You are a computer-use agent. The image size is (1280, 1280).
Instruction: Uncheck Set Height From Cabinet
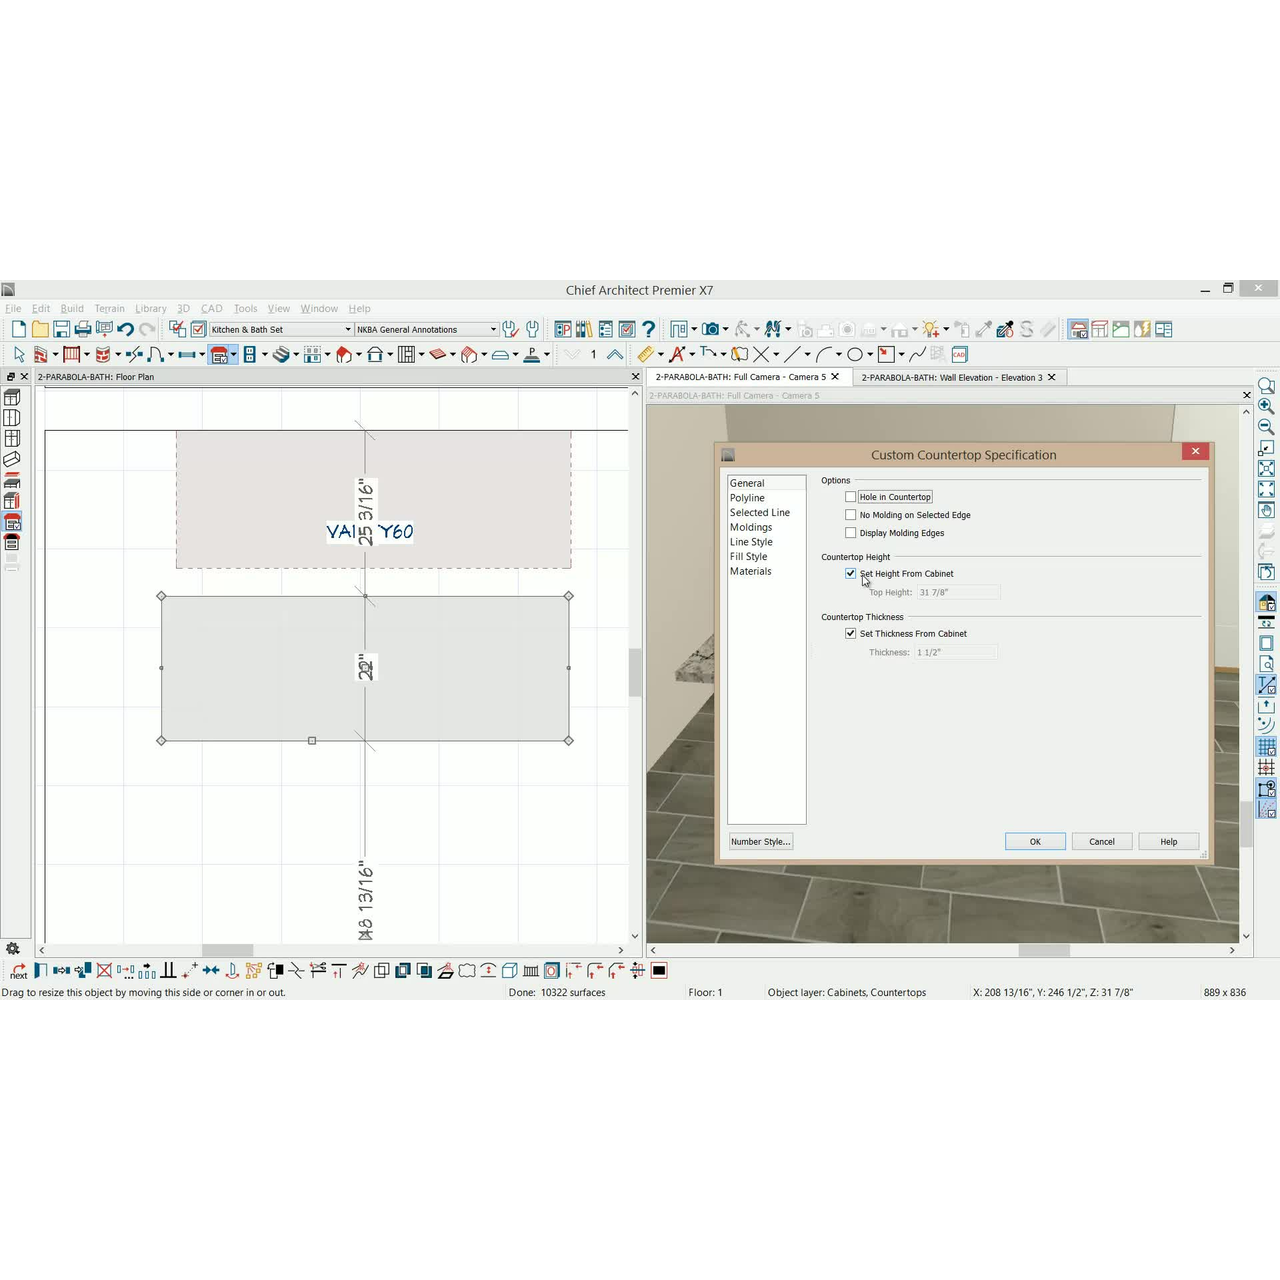click(851, 574)
